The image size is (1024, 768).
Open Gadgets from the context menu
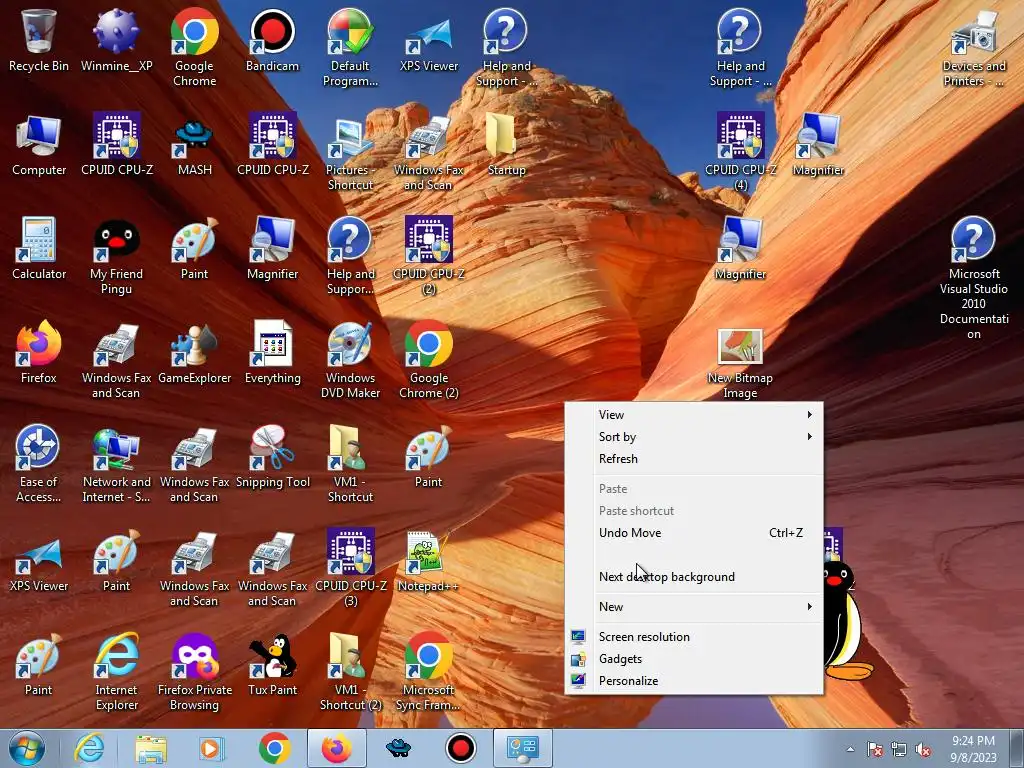point(694,659)
